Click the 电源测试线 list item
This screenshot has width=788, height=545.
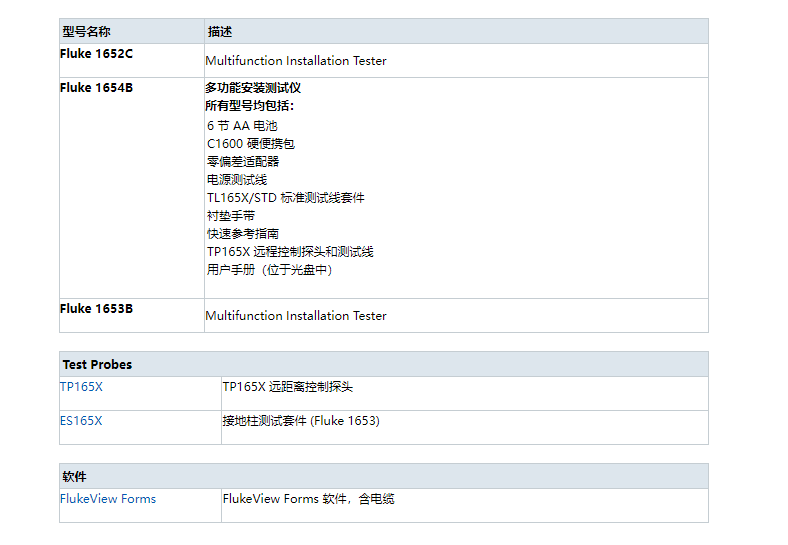pos(237,180)
